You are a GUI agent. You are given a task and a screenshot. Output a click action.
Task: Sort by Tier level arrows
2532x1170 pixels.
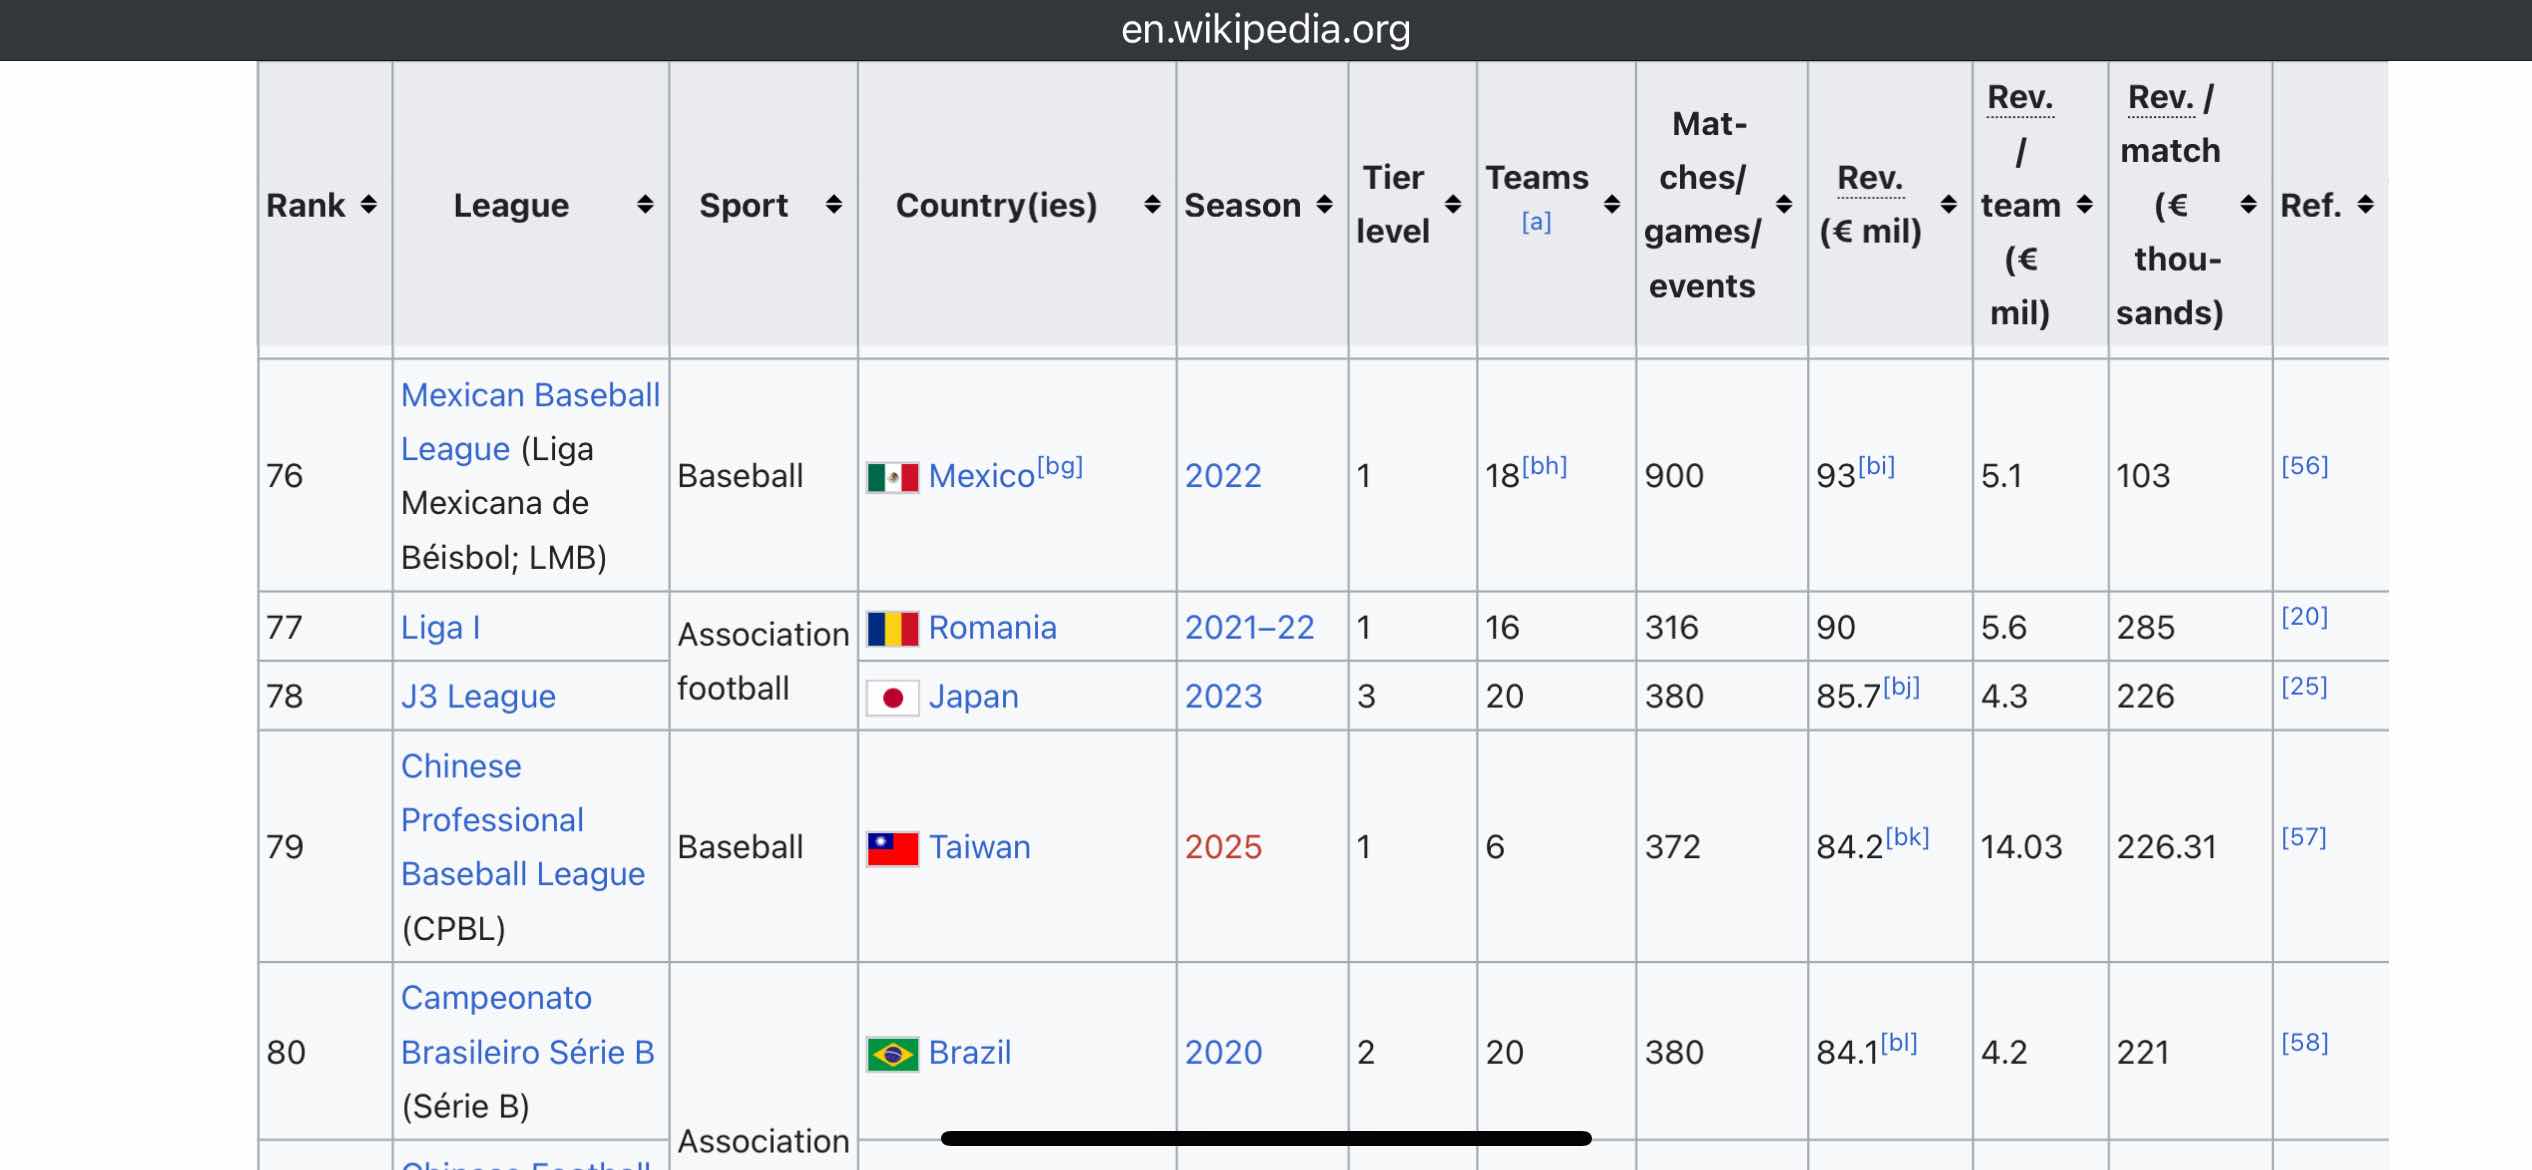[1453, 205]
